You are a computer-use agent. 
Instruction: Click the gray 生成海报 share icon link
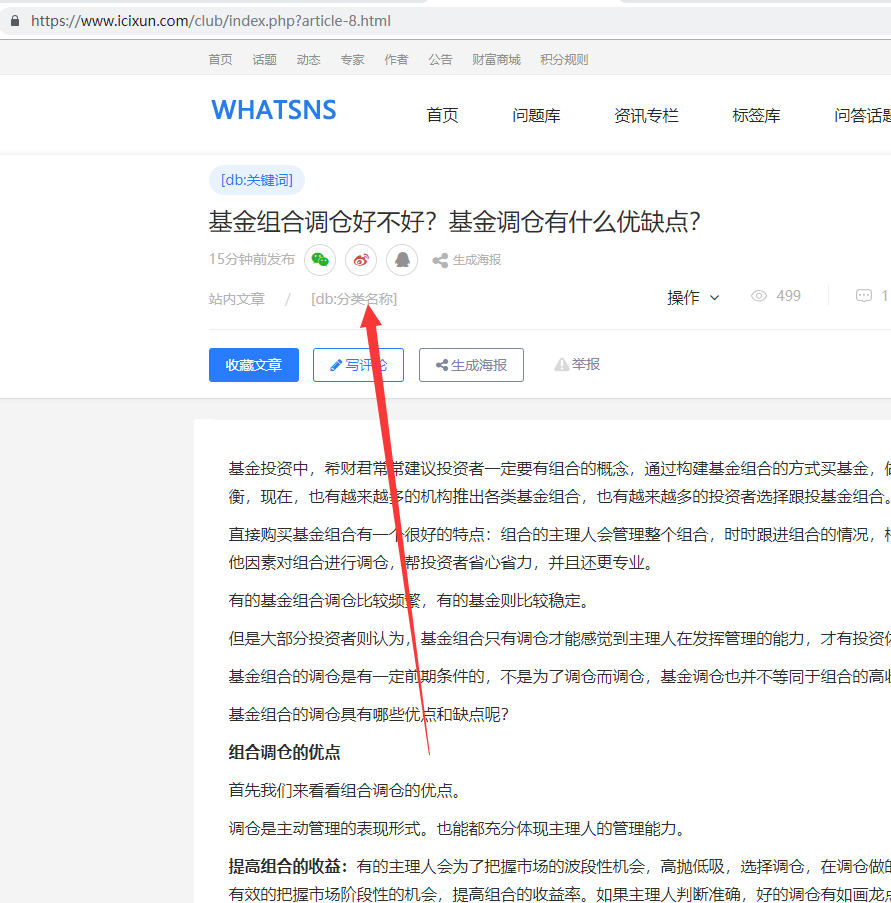[x=467, y=260]
